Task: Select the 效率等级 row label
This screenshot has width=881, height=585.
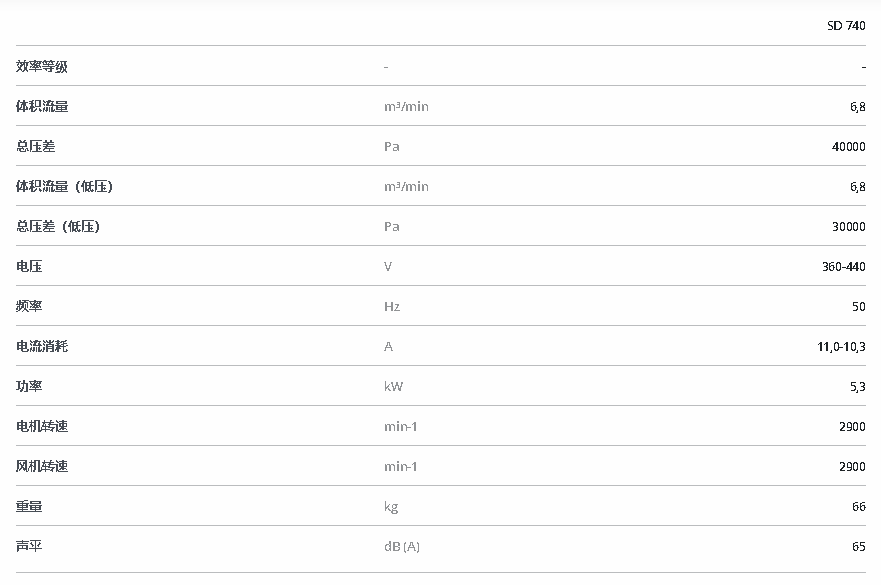Action: point(42,66)
